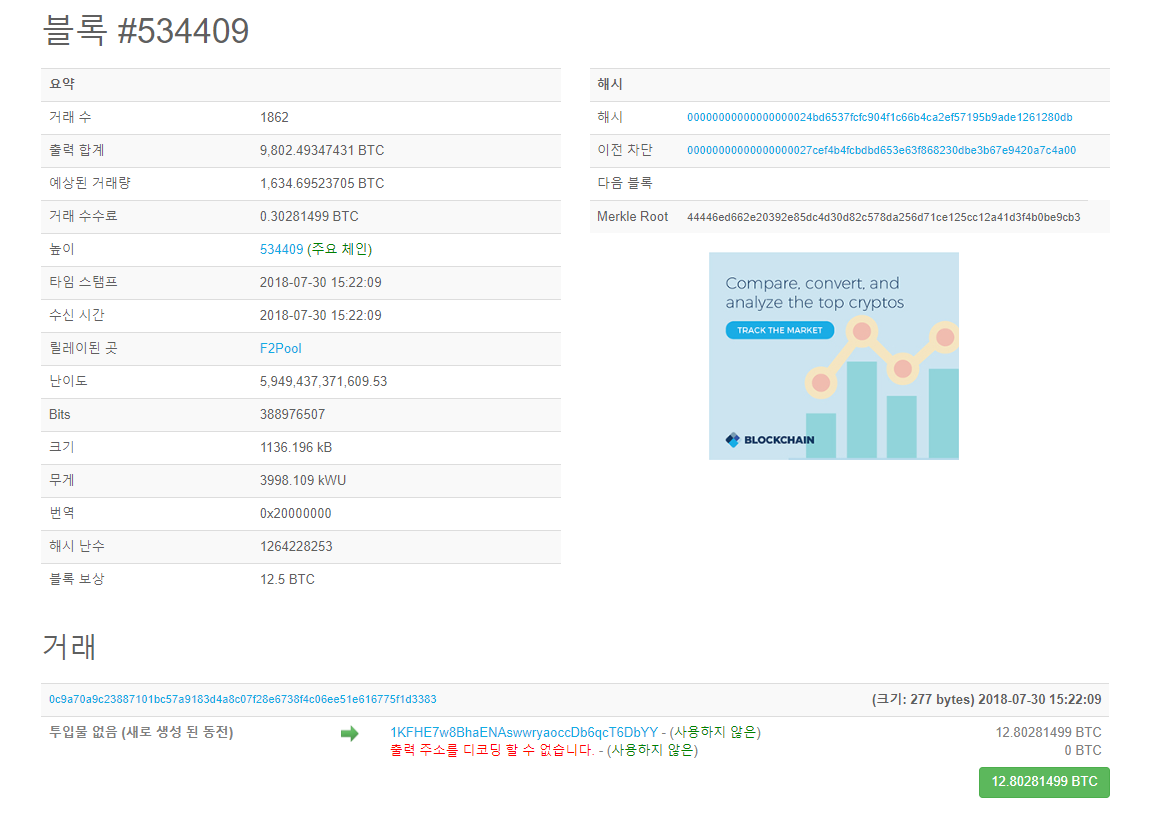The height and width of the screenshot is (831, 1156).
Task: Click the 거래 transactions heading
Action: tap(69, 647)
